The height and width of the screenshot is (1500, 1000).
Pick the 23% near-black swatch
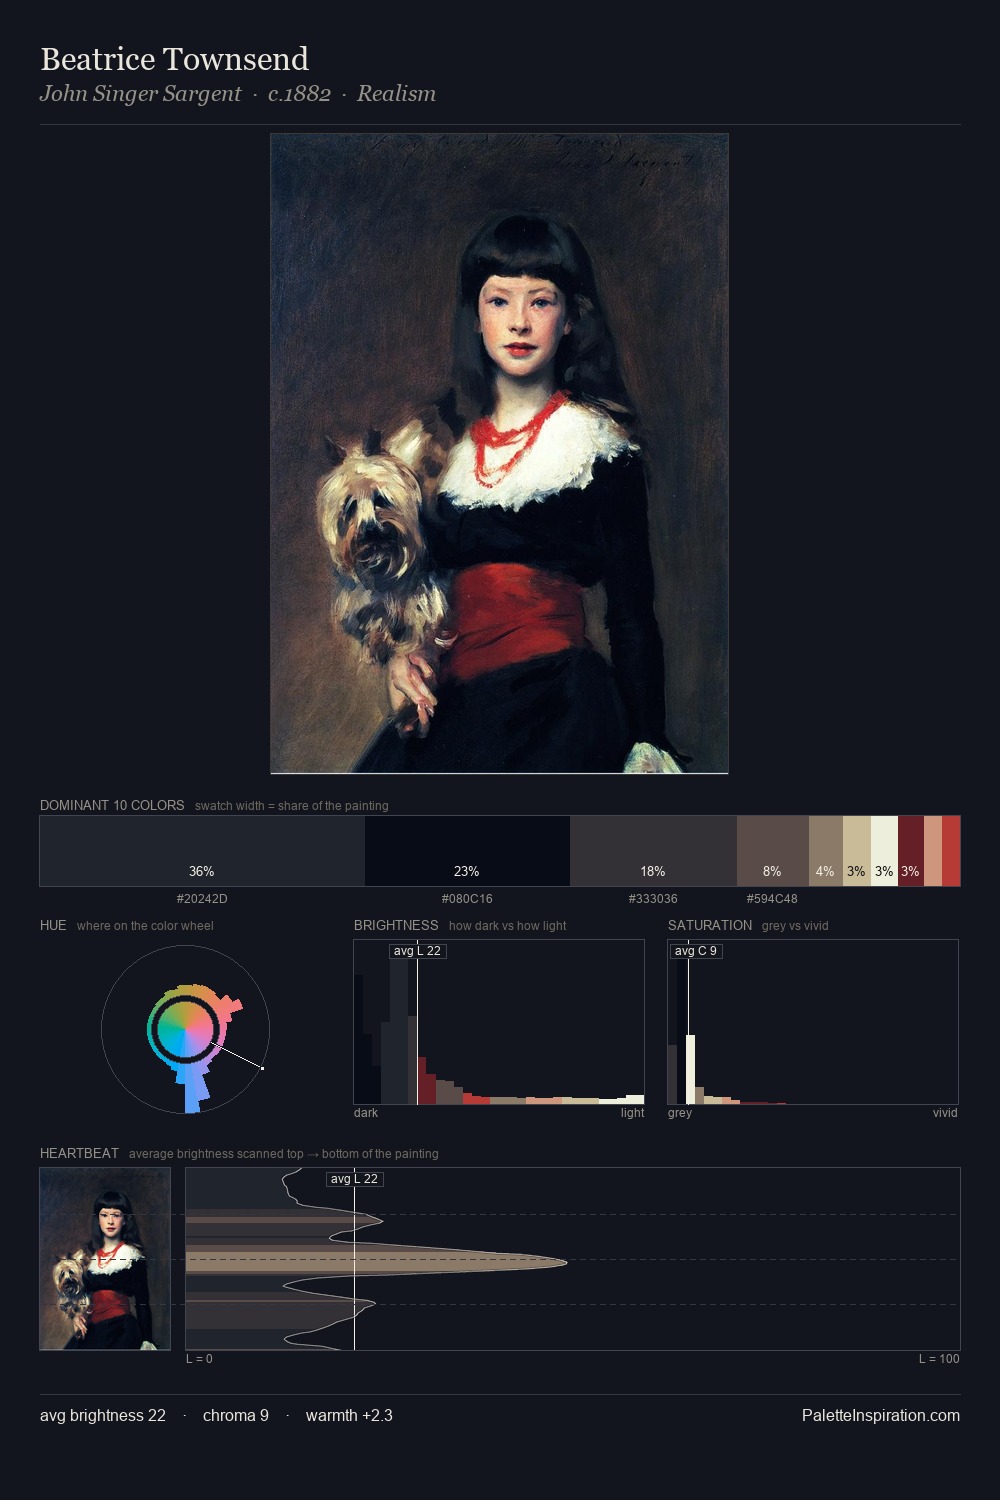pyautogui.click(x=467, y=851)
